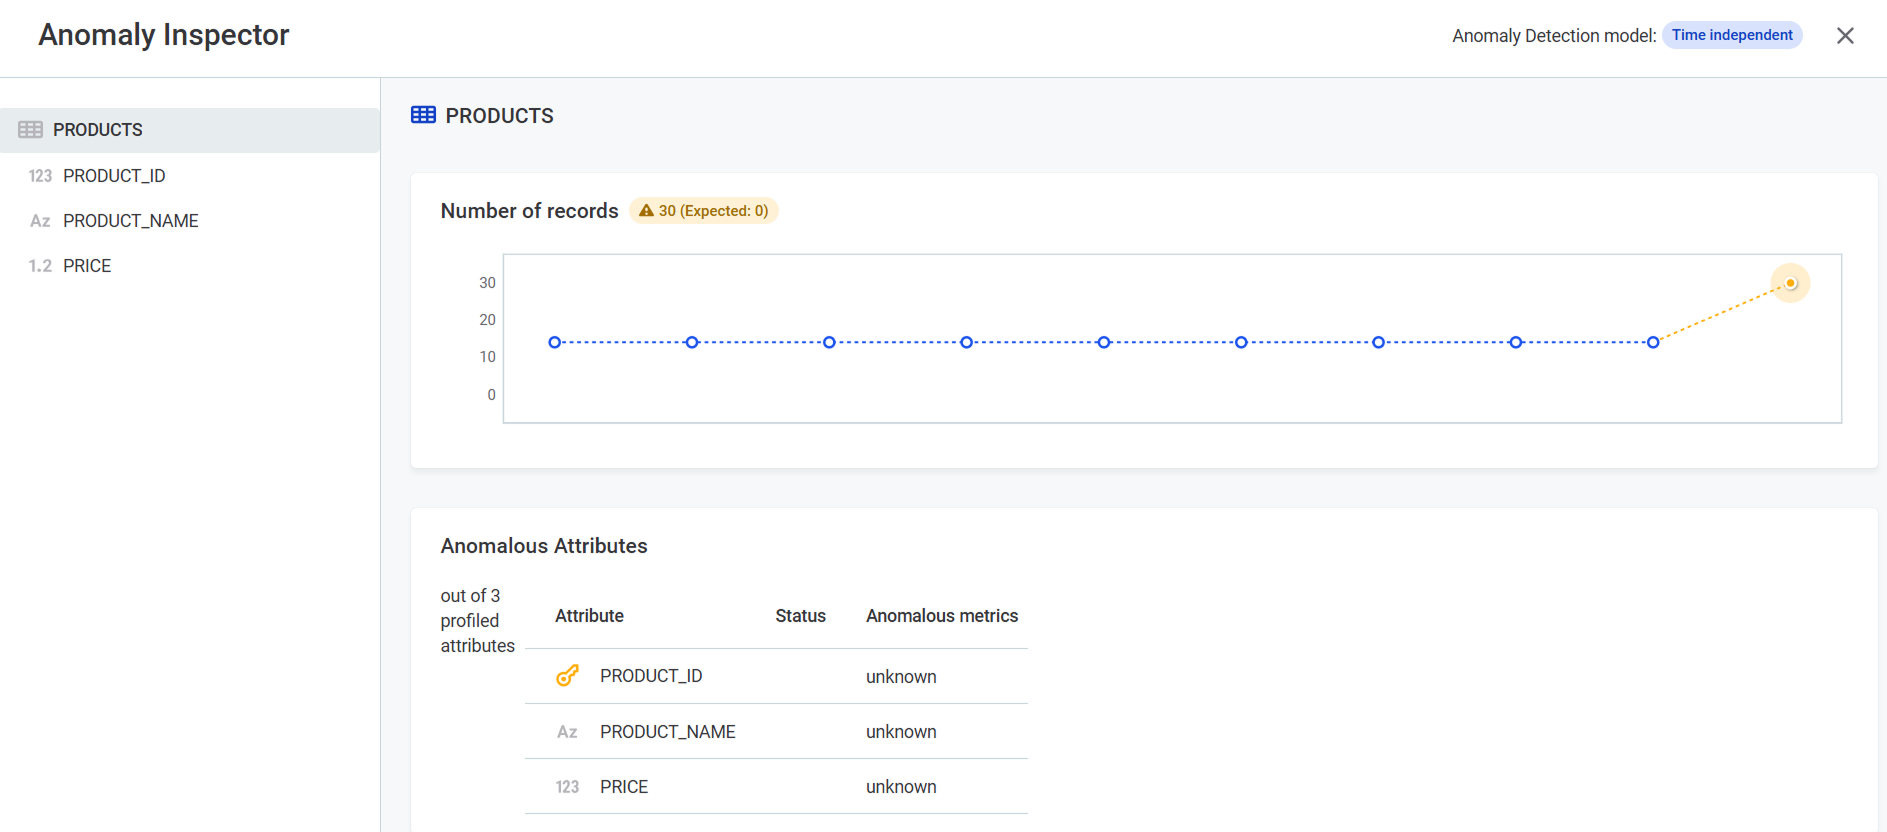Select PRICE in the left sidebar
The image size is (1887, 832).
[87, 266]
